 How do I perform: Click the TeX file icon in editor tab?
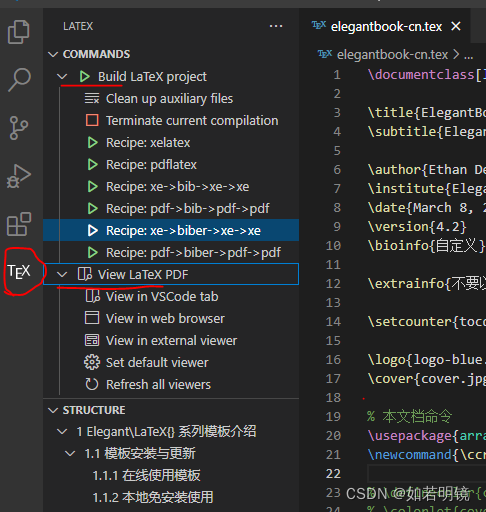coord(319,25)
